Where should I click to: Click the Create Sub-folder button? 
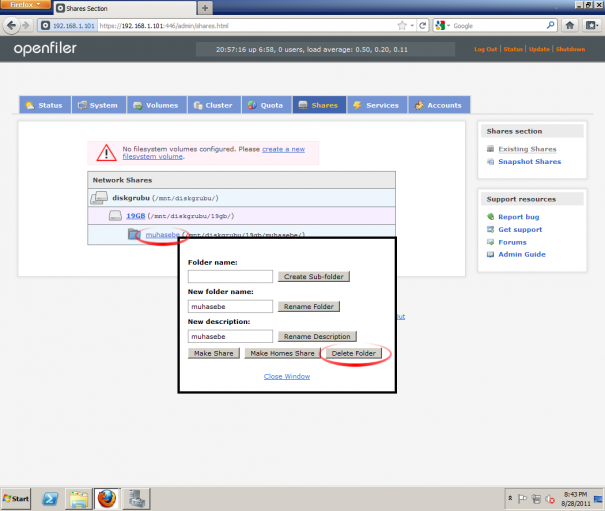tap(314, 276)
